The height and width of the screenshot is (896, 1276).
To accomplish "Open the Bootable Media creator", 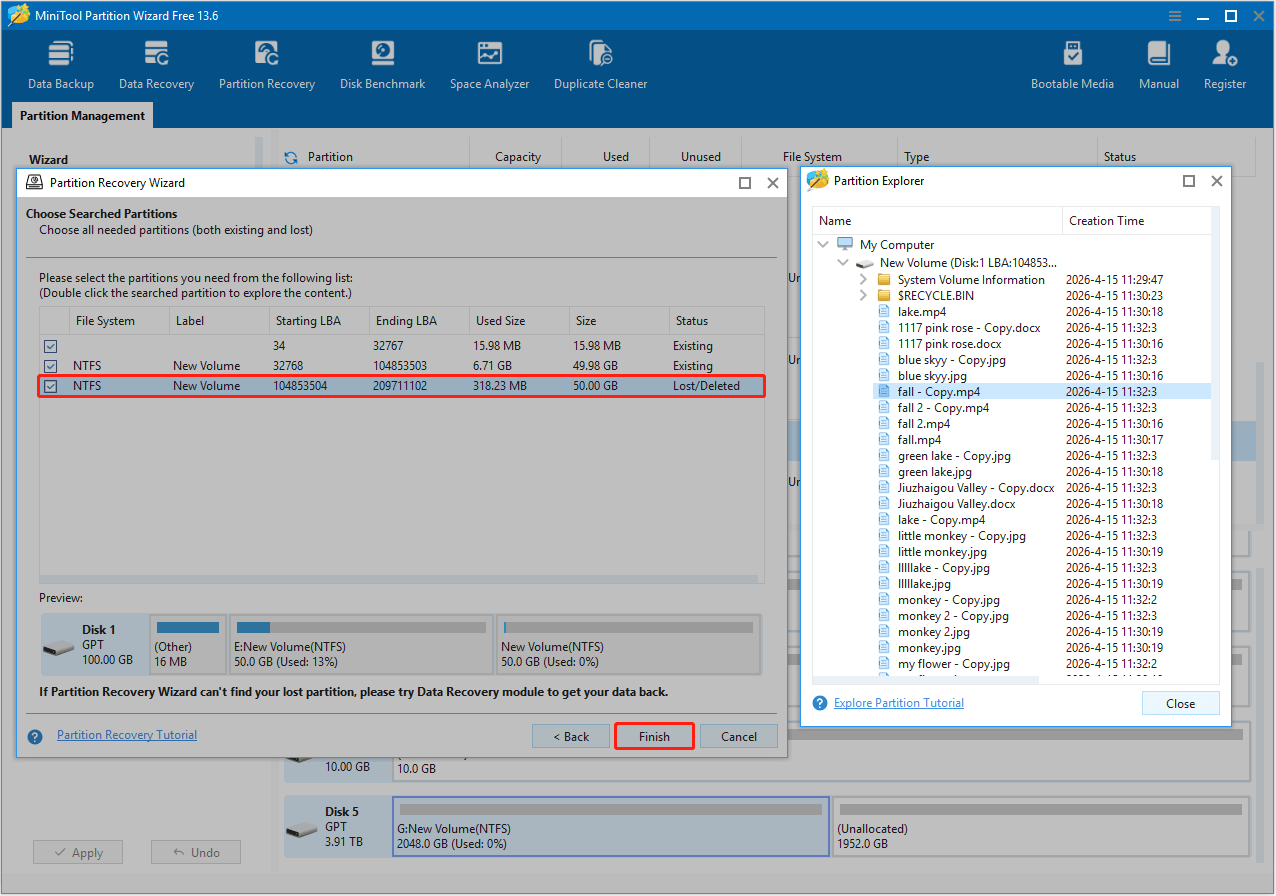I will point(1072,62).
